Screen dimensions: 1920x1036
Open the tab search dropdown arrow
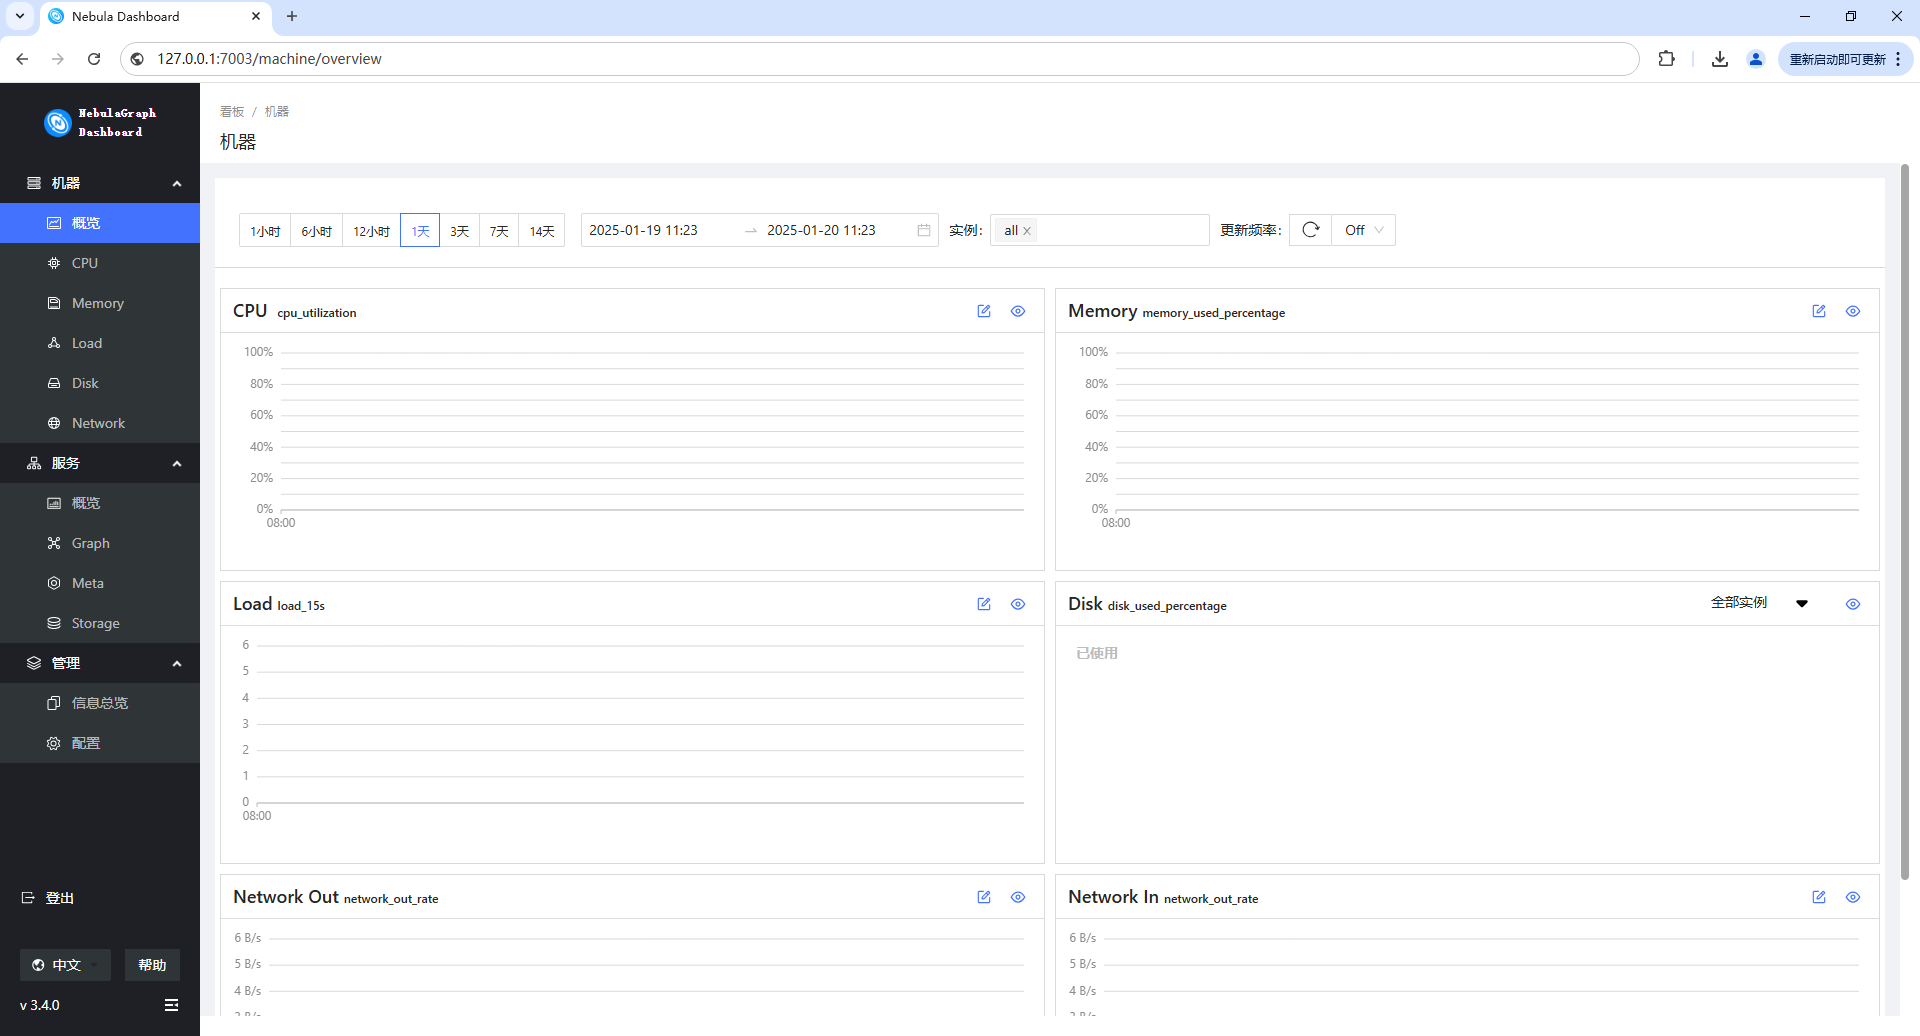click(x=20, y=16)
